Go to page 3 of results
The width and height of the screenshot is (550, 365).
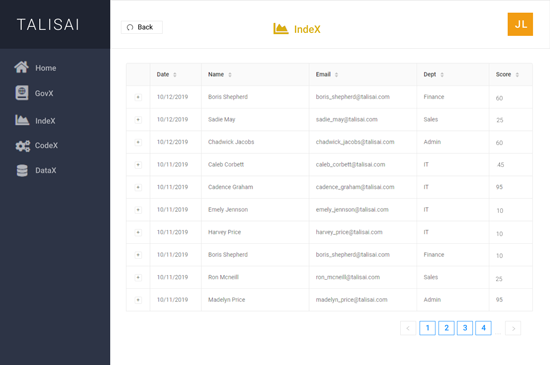[x=465, y=328]
